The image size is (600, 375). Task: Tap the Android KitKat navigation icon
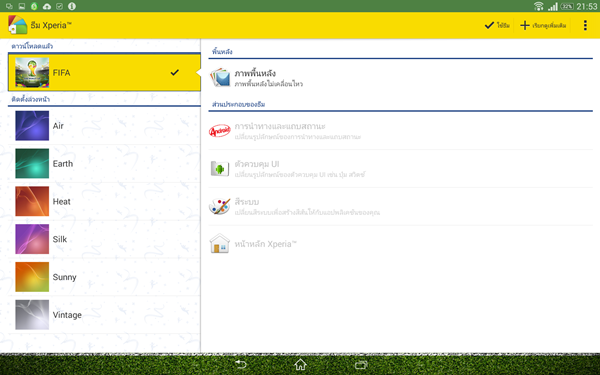(220, 131)
